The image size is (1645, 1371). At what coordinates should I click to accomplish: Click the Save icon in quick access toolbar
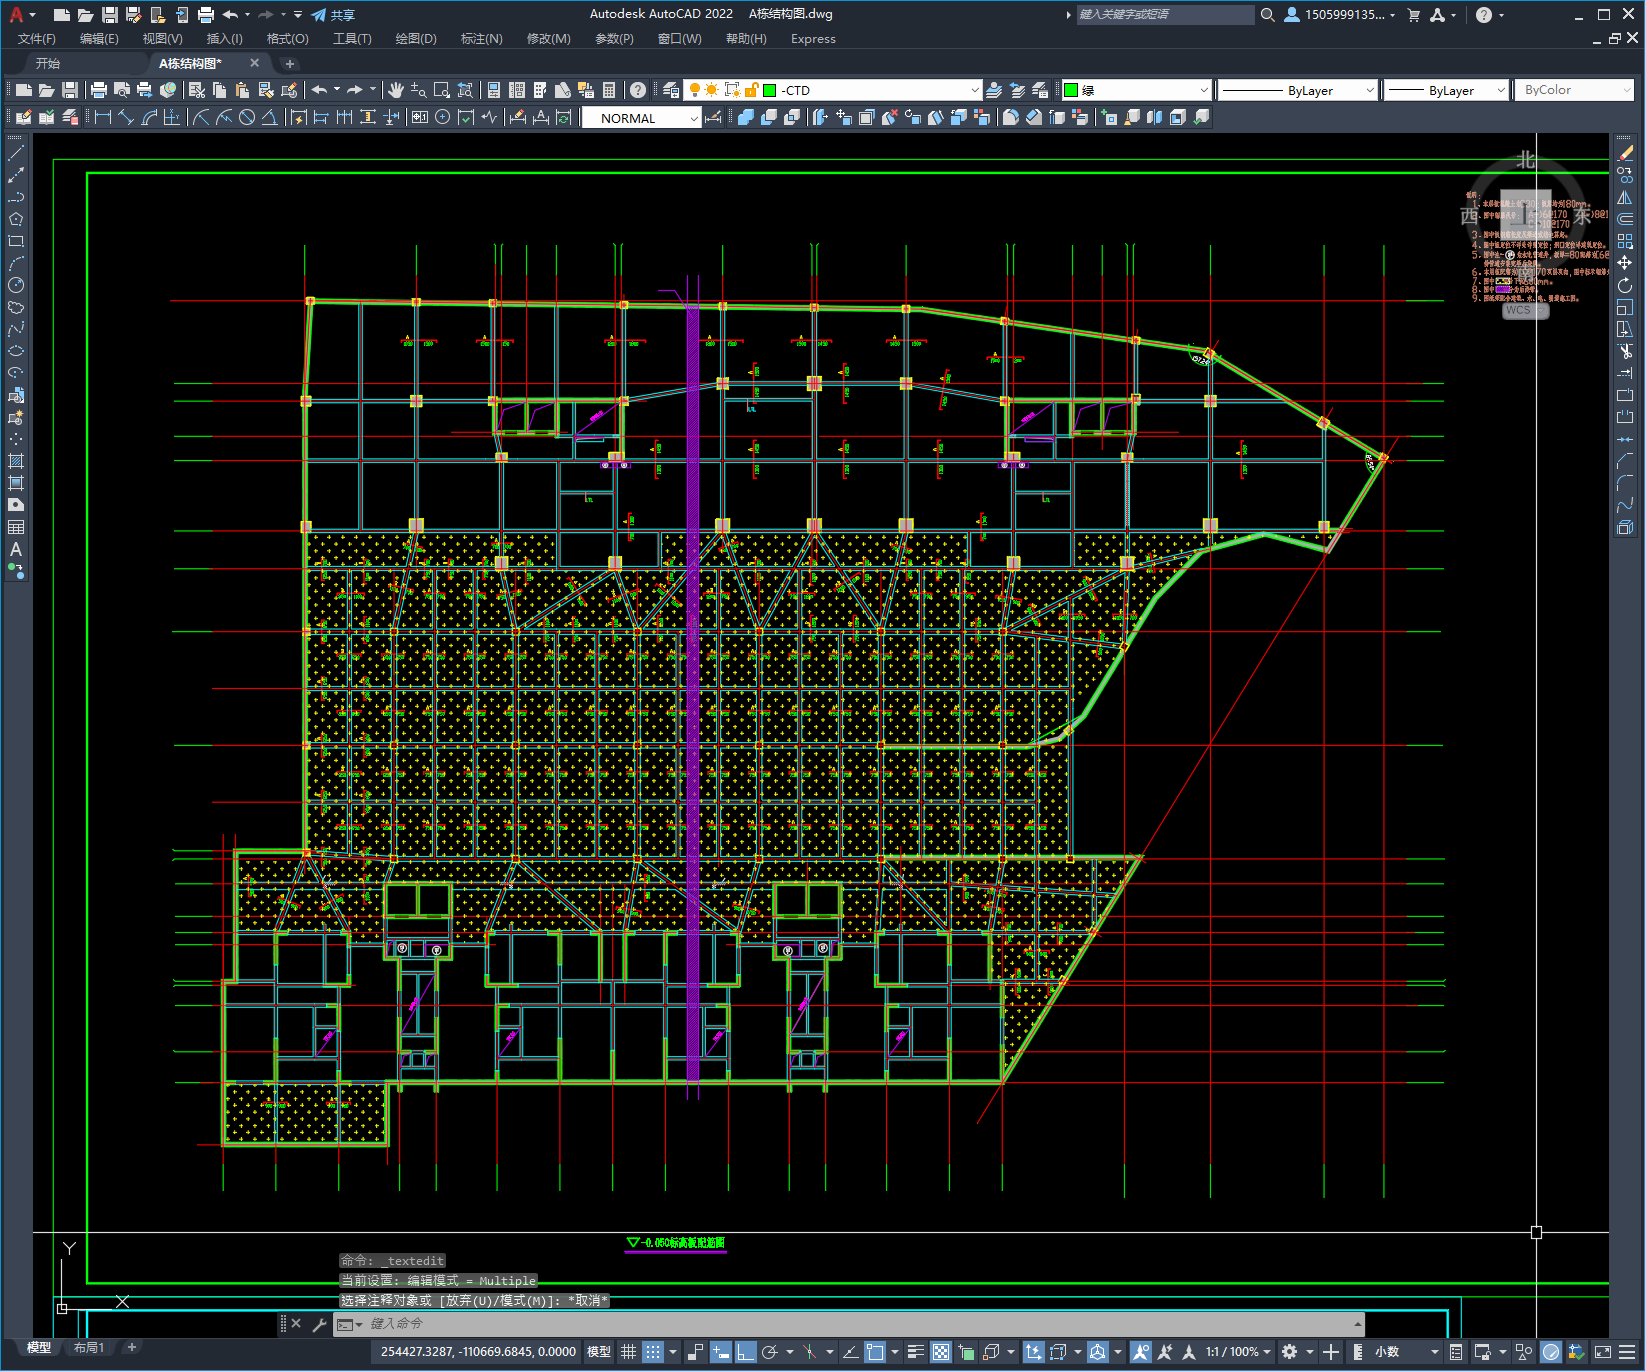[110, 15]
